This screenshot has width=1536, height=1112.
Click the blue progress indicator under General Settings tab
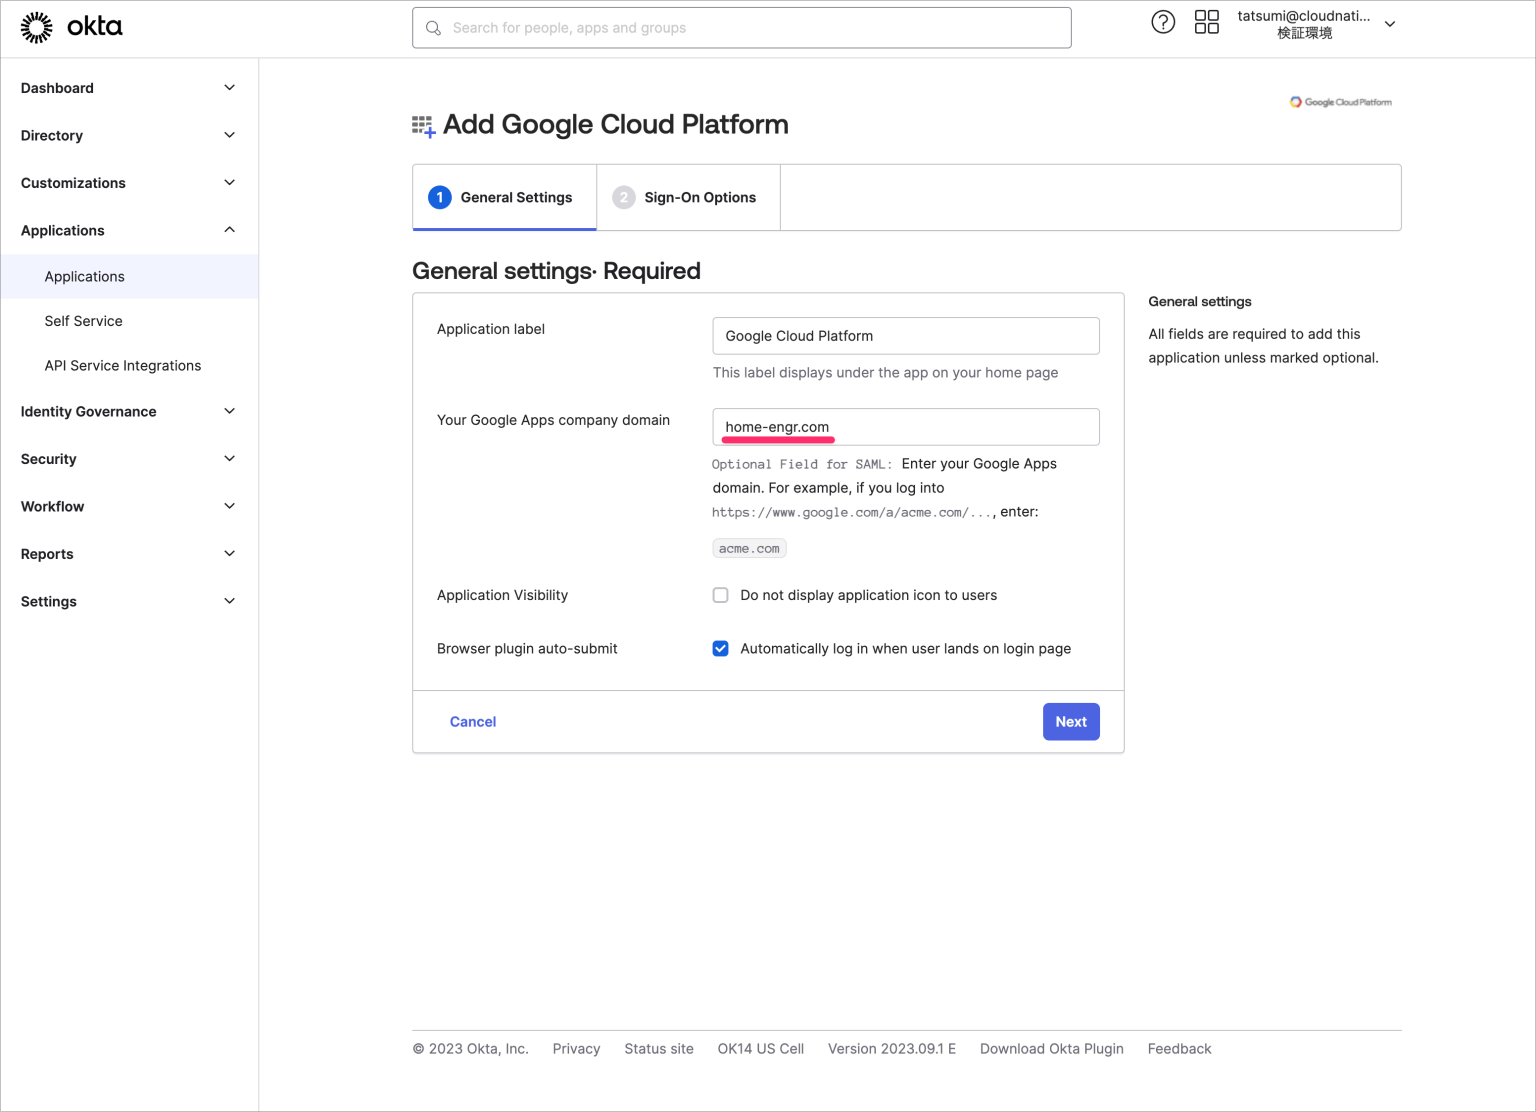(x=504, y=229)
